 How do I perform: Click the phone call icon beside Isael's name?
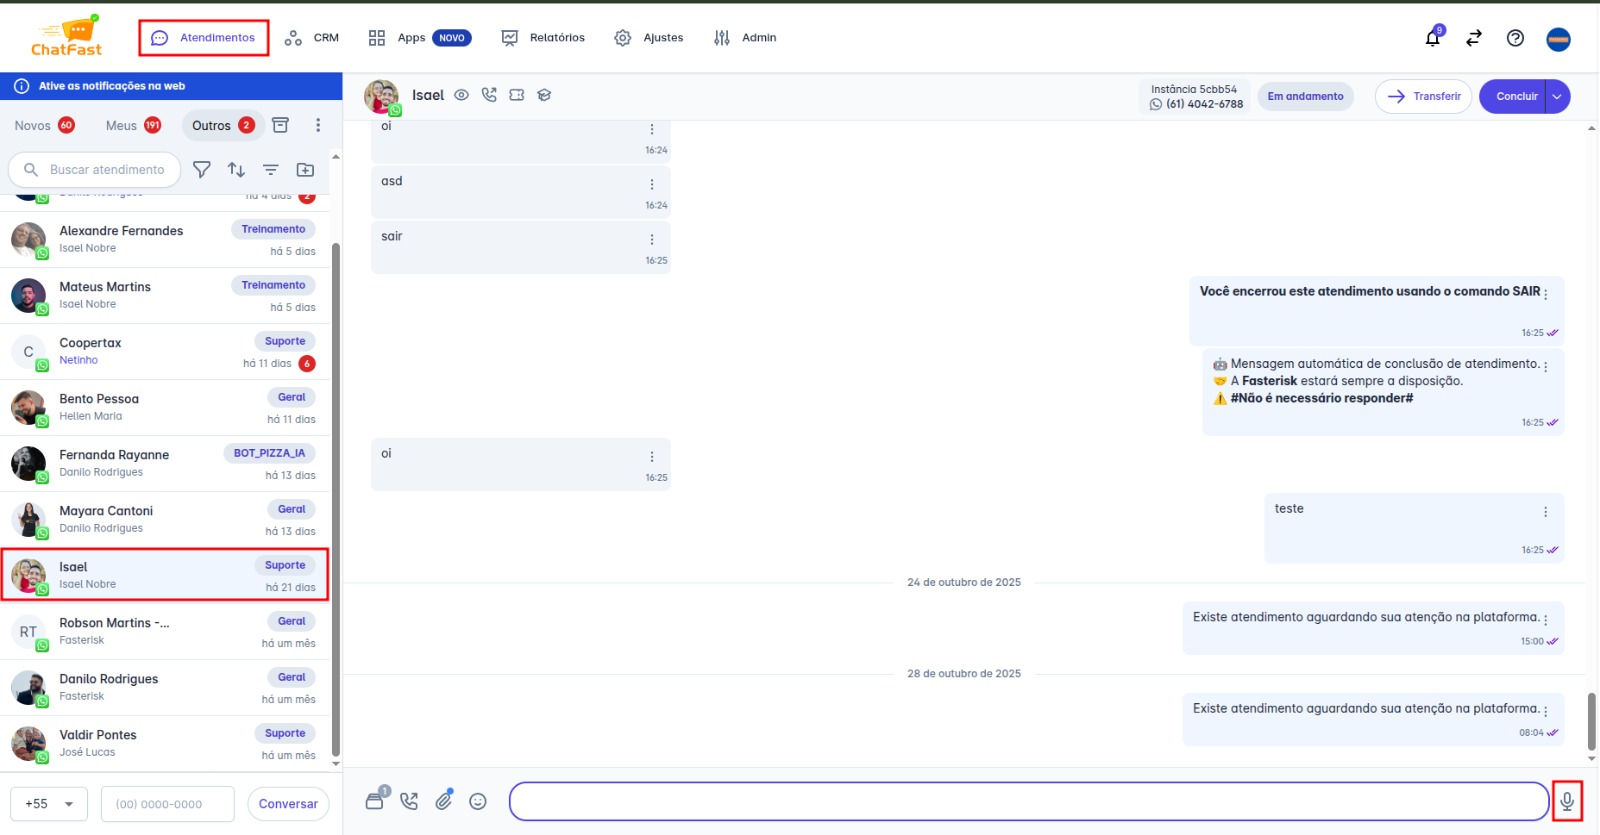click(489, 95)
